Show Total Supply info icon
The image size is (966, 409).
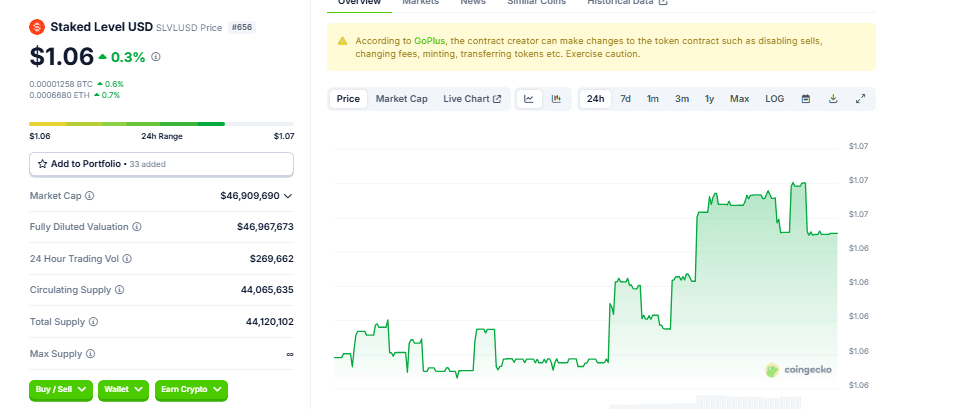pos(93,322)
